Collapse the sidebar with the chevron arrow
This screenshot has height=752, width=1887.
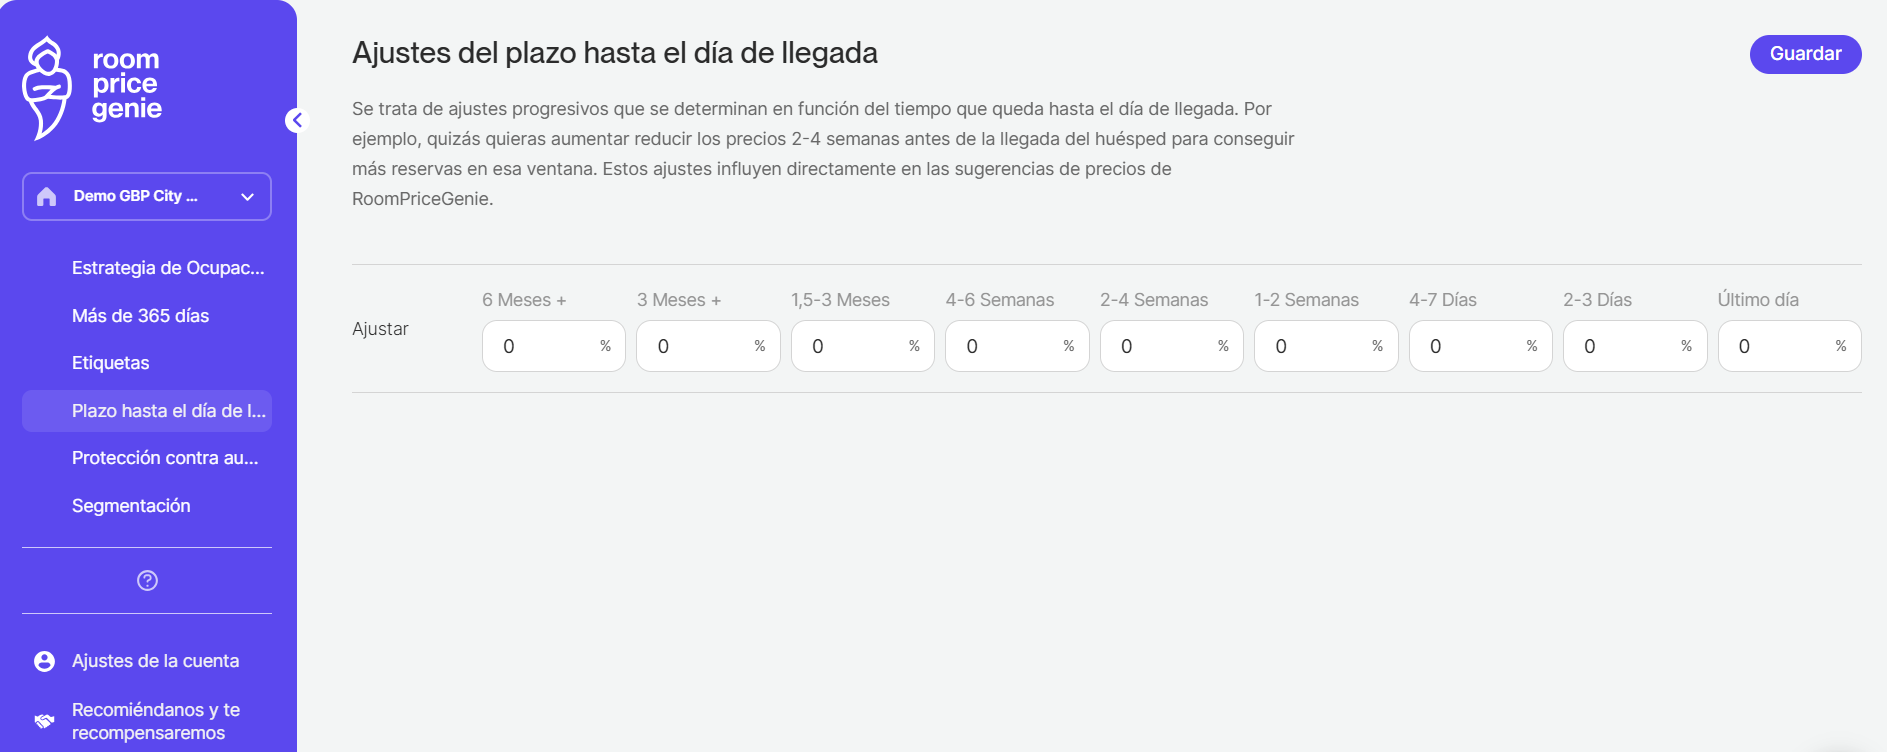pyautogui.click(x=297, y=120)
